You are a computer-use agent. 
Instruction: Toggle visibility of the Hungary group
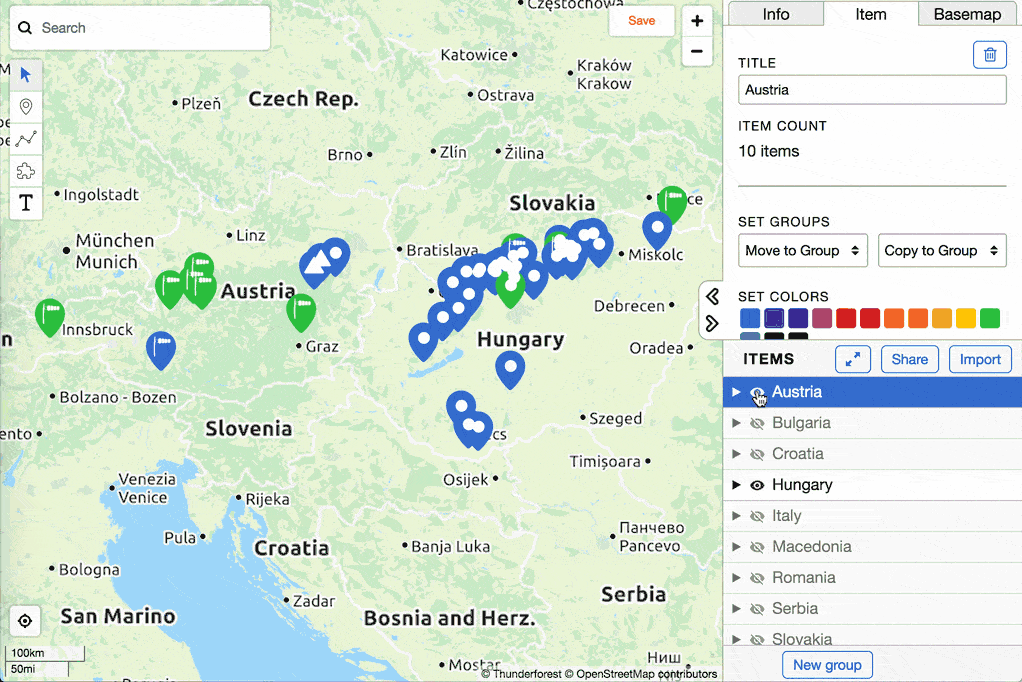click(x=757, y=485)
